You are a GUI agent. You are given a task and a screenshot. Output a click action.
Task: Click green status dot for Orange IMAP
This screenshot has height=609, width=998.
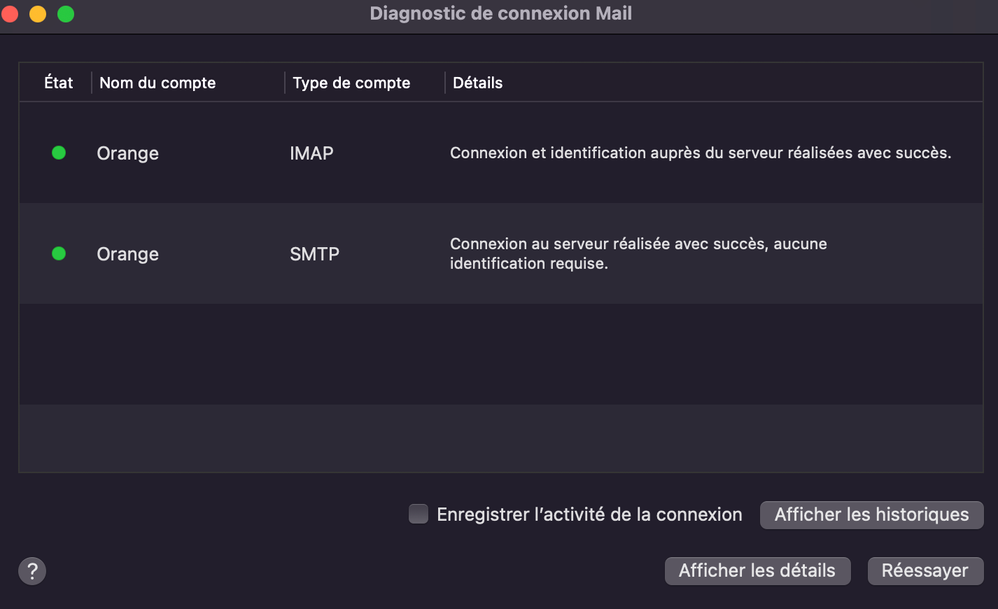click(59, 153)
